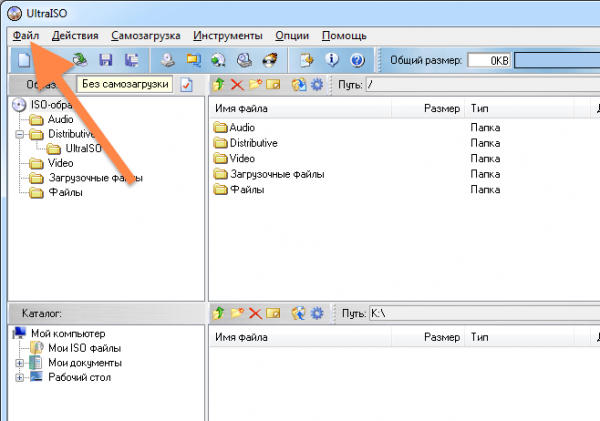600x421 pixels.
Task: Select Мои ISO файлы in Каталог tree
Action: [x=85, y=348]
